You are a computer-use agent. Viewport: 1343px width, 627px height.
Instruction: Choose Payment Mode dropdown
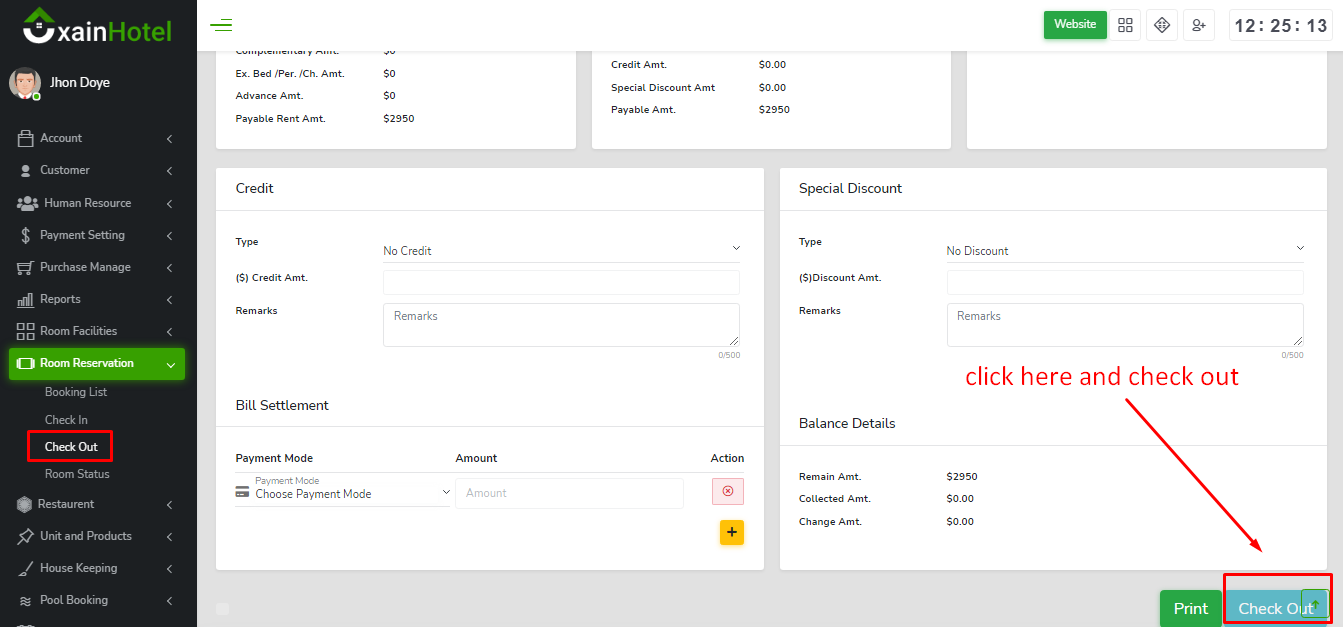point(343,492)
